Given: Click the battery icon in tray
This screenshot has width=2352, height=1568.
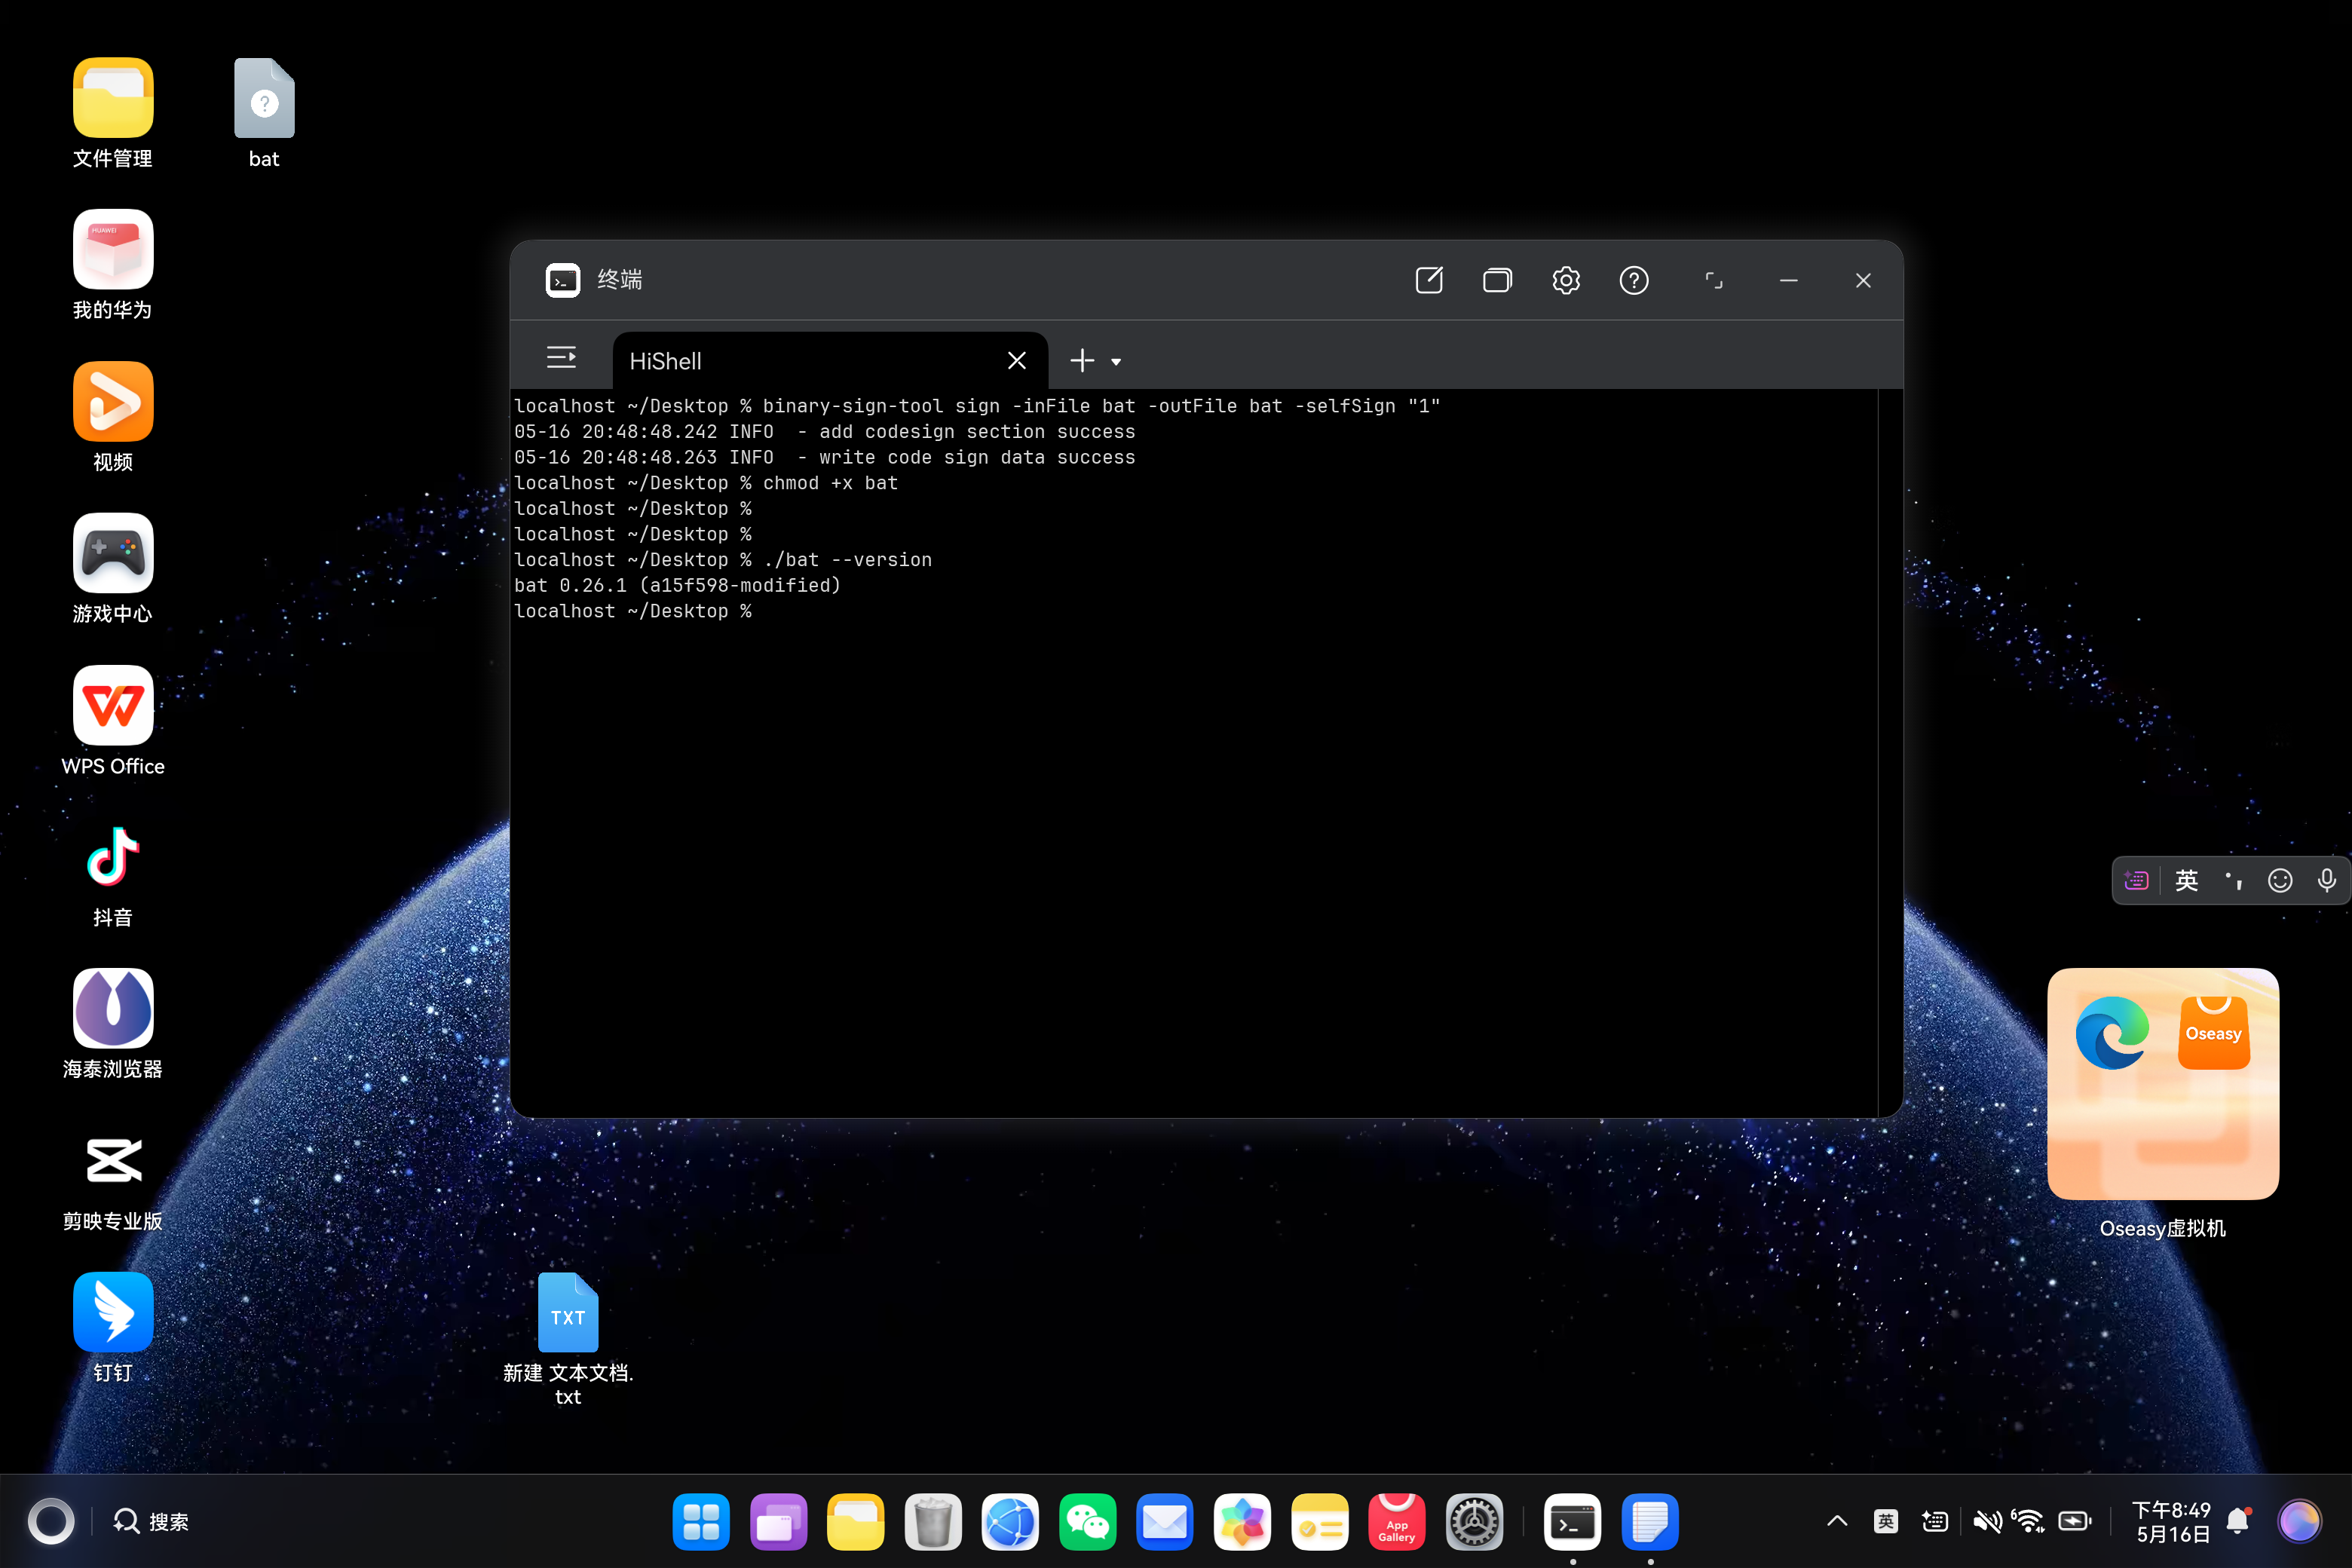Looking at the screenshot, I should coord(2075,1522).
